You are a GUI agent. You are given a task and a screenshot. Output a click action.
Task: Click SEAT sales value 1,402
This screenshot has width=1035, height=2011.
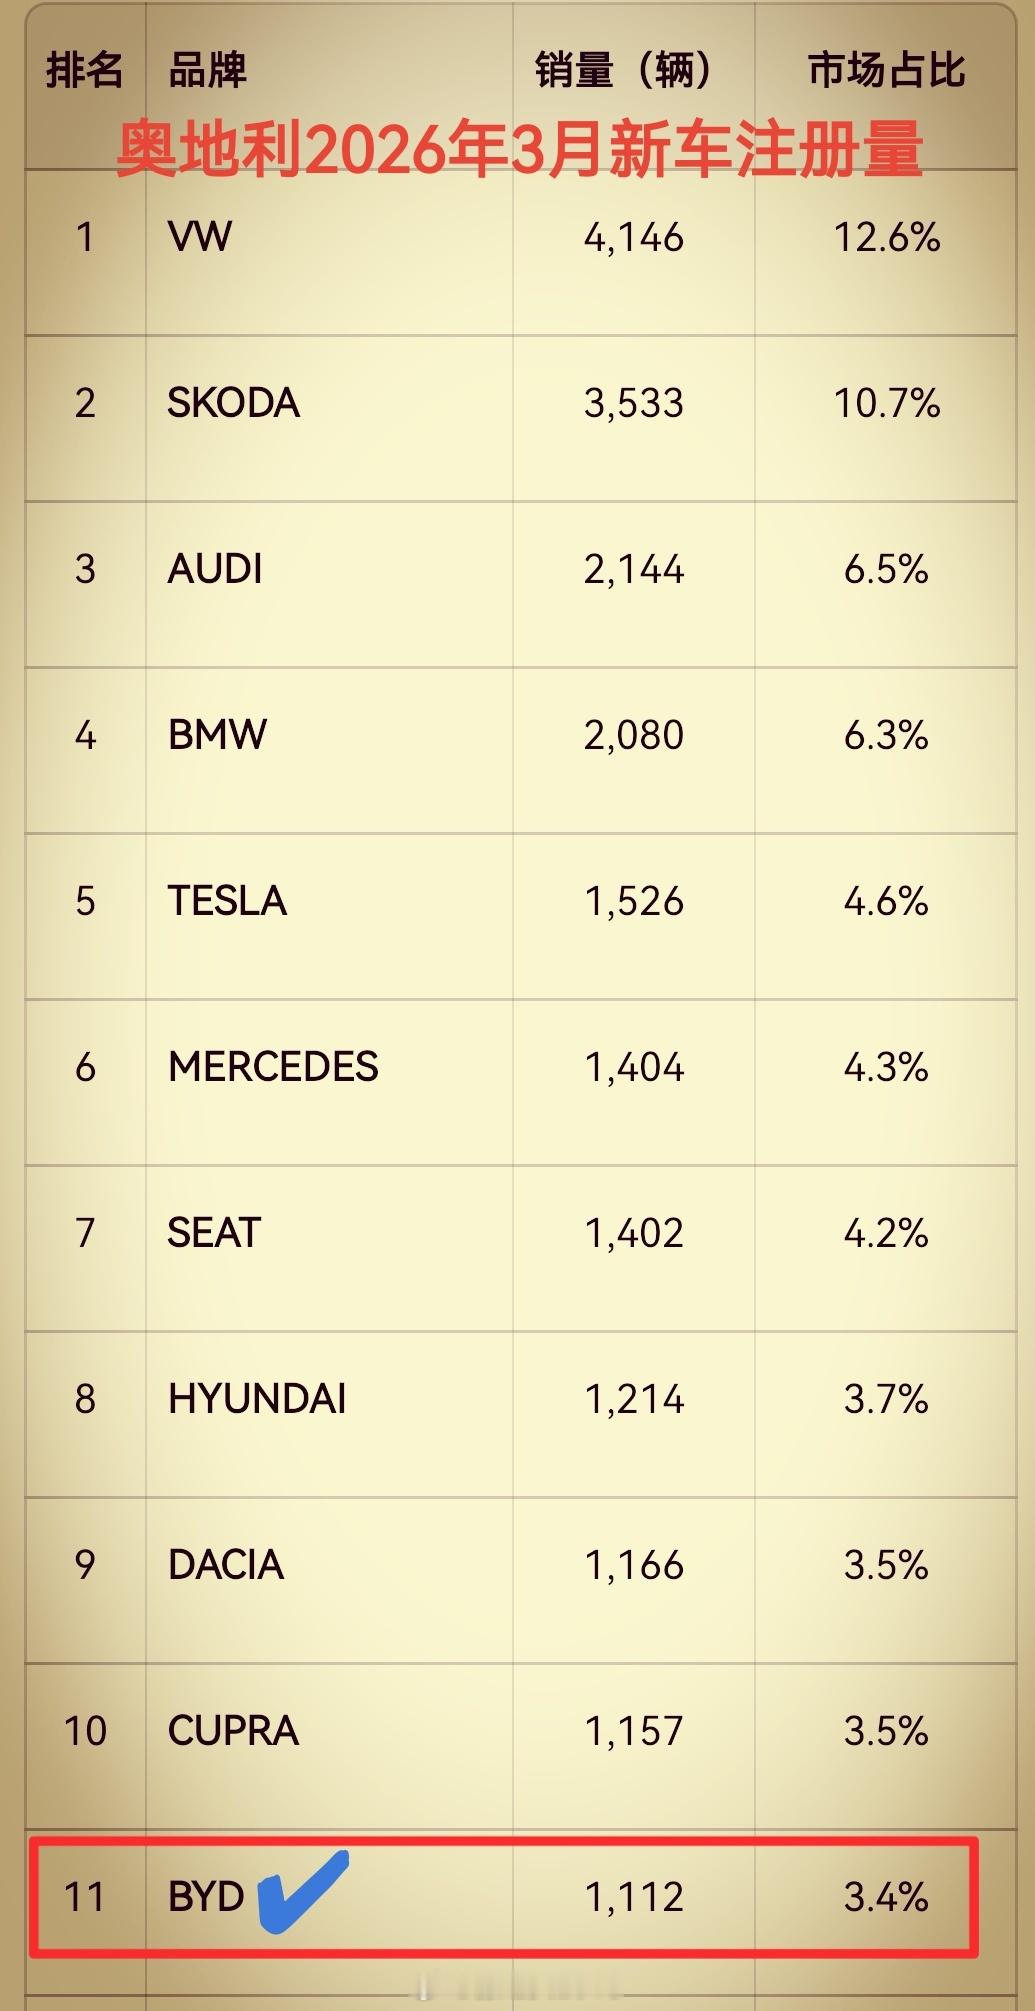[634, 1233]
